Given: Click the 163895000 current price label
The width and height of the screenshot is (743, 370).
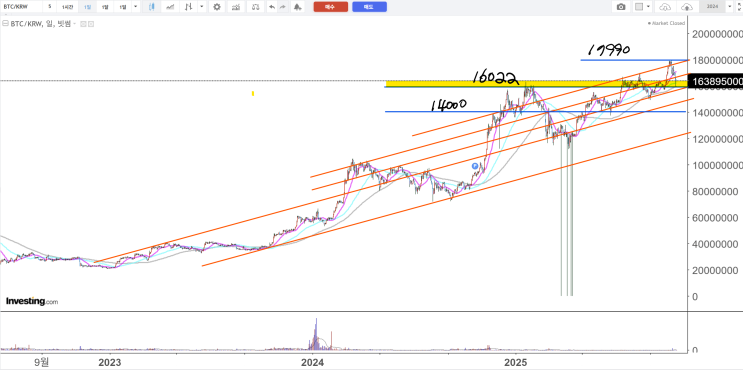Looking at the screenshot, I should coord(715,81).
